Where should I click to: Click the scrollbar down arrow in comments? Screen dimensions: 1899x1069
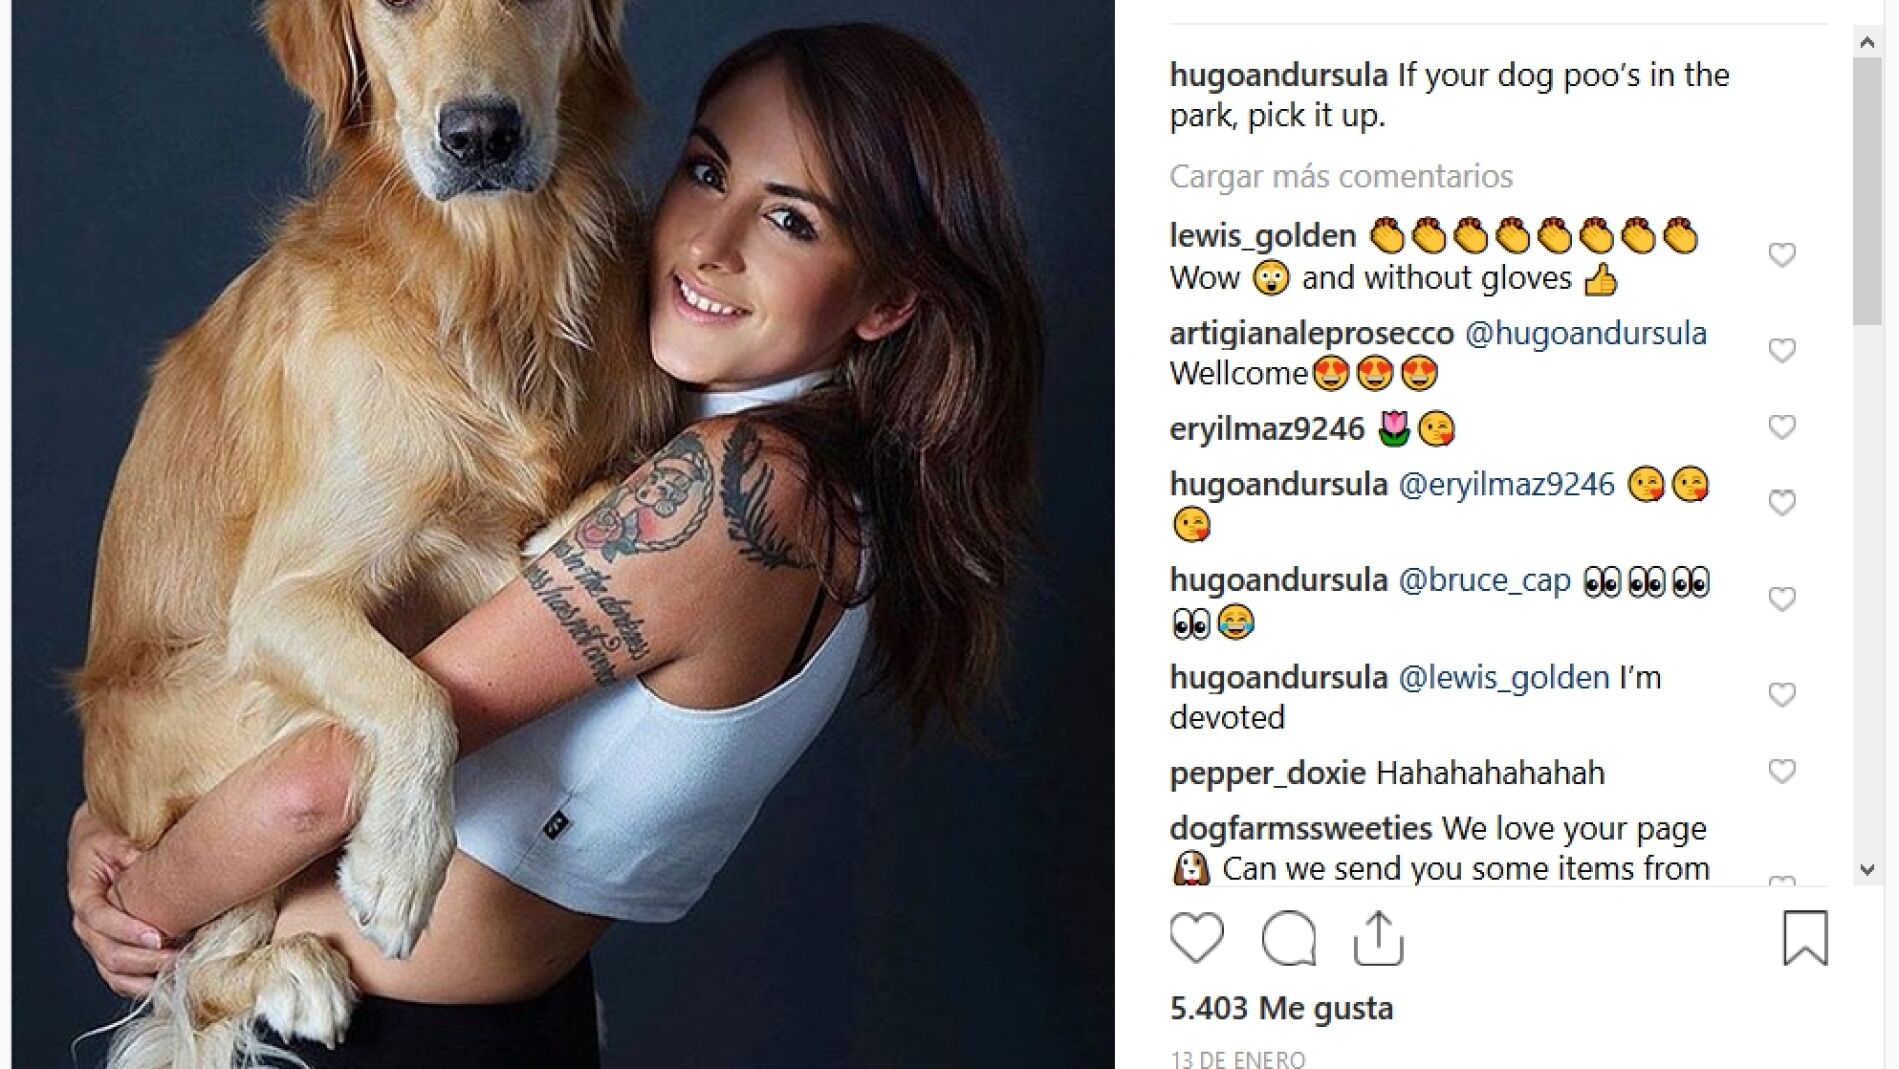pyautogui.click(x=1867, y=869)
